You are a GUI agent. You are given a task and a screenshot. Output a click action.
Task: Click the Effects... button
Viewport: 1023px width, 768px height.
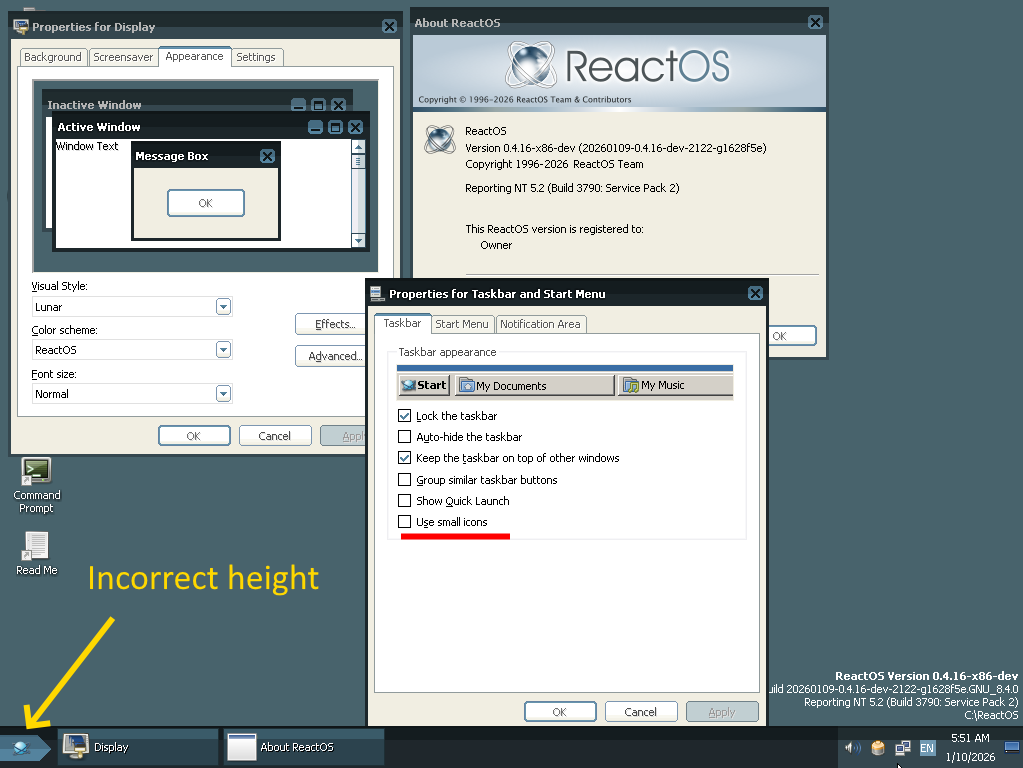334,324
